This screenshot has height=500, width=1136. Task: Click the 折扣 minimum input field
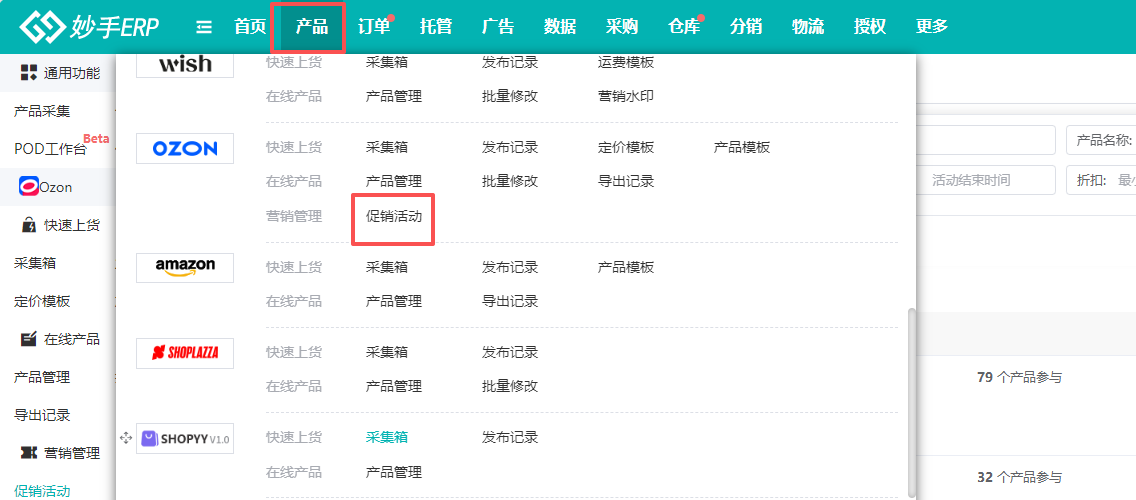[1127, 180]
